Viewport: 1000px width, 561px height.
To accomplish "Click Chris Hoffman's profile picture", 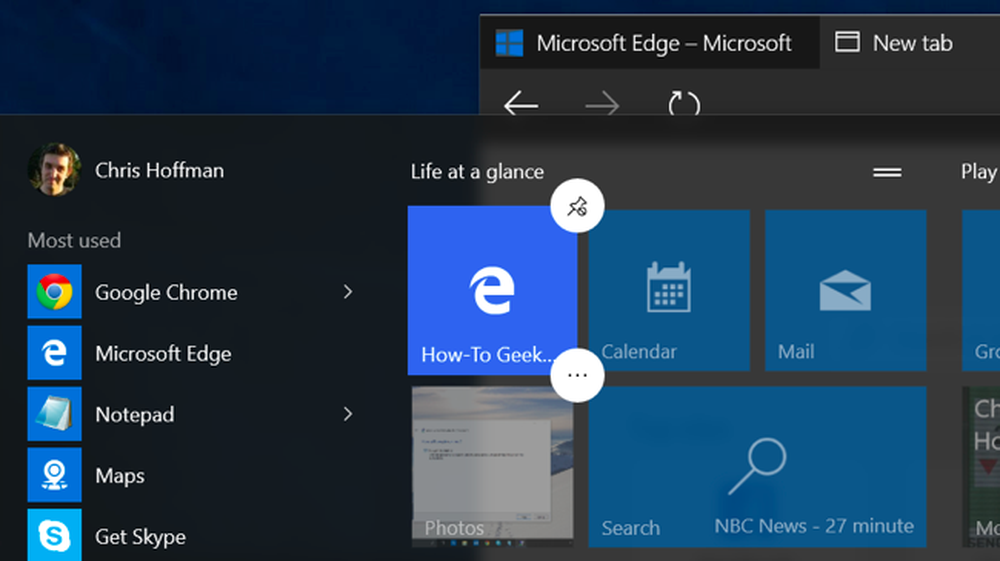I will tap(54, 170).
